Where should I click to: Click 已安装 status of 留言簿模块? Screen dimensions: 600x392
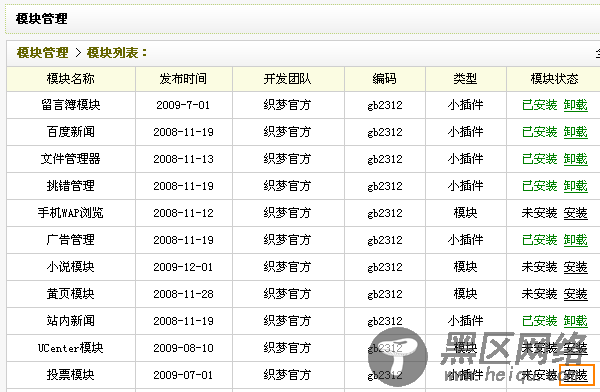coord(540,105)
